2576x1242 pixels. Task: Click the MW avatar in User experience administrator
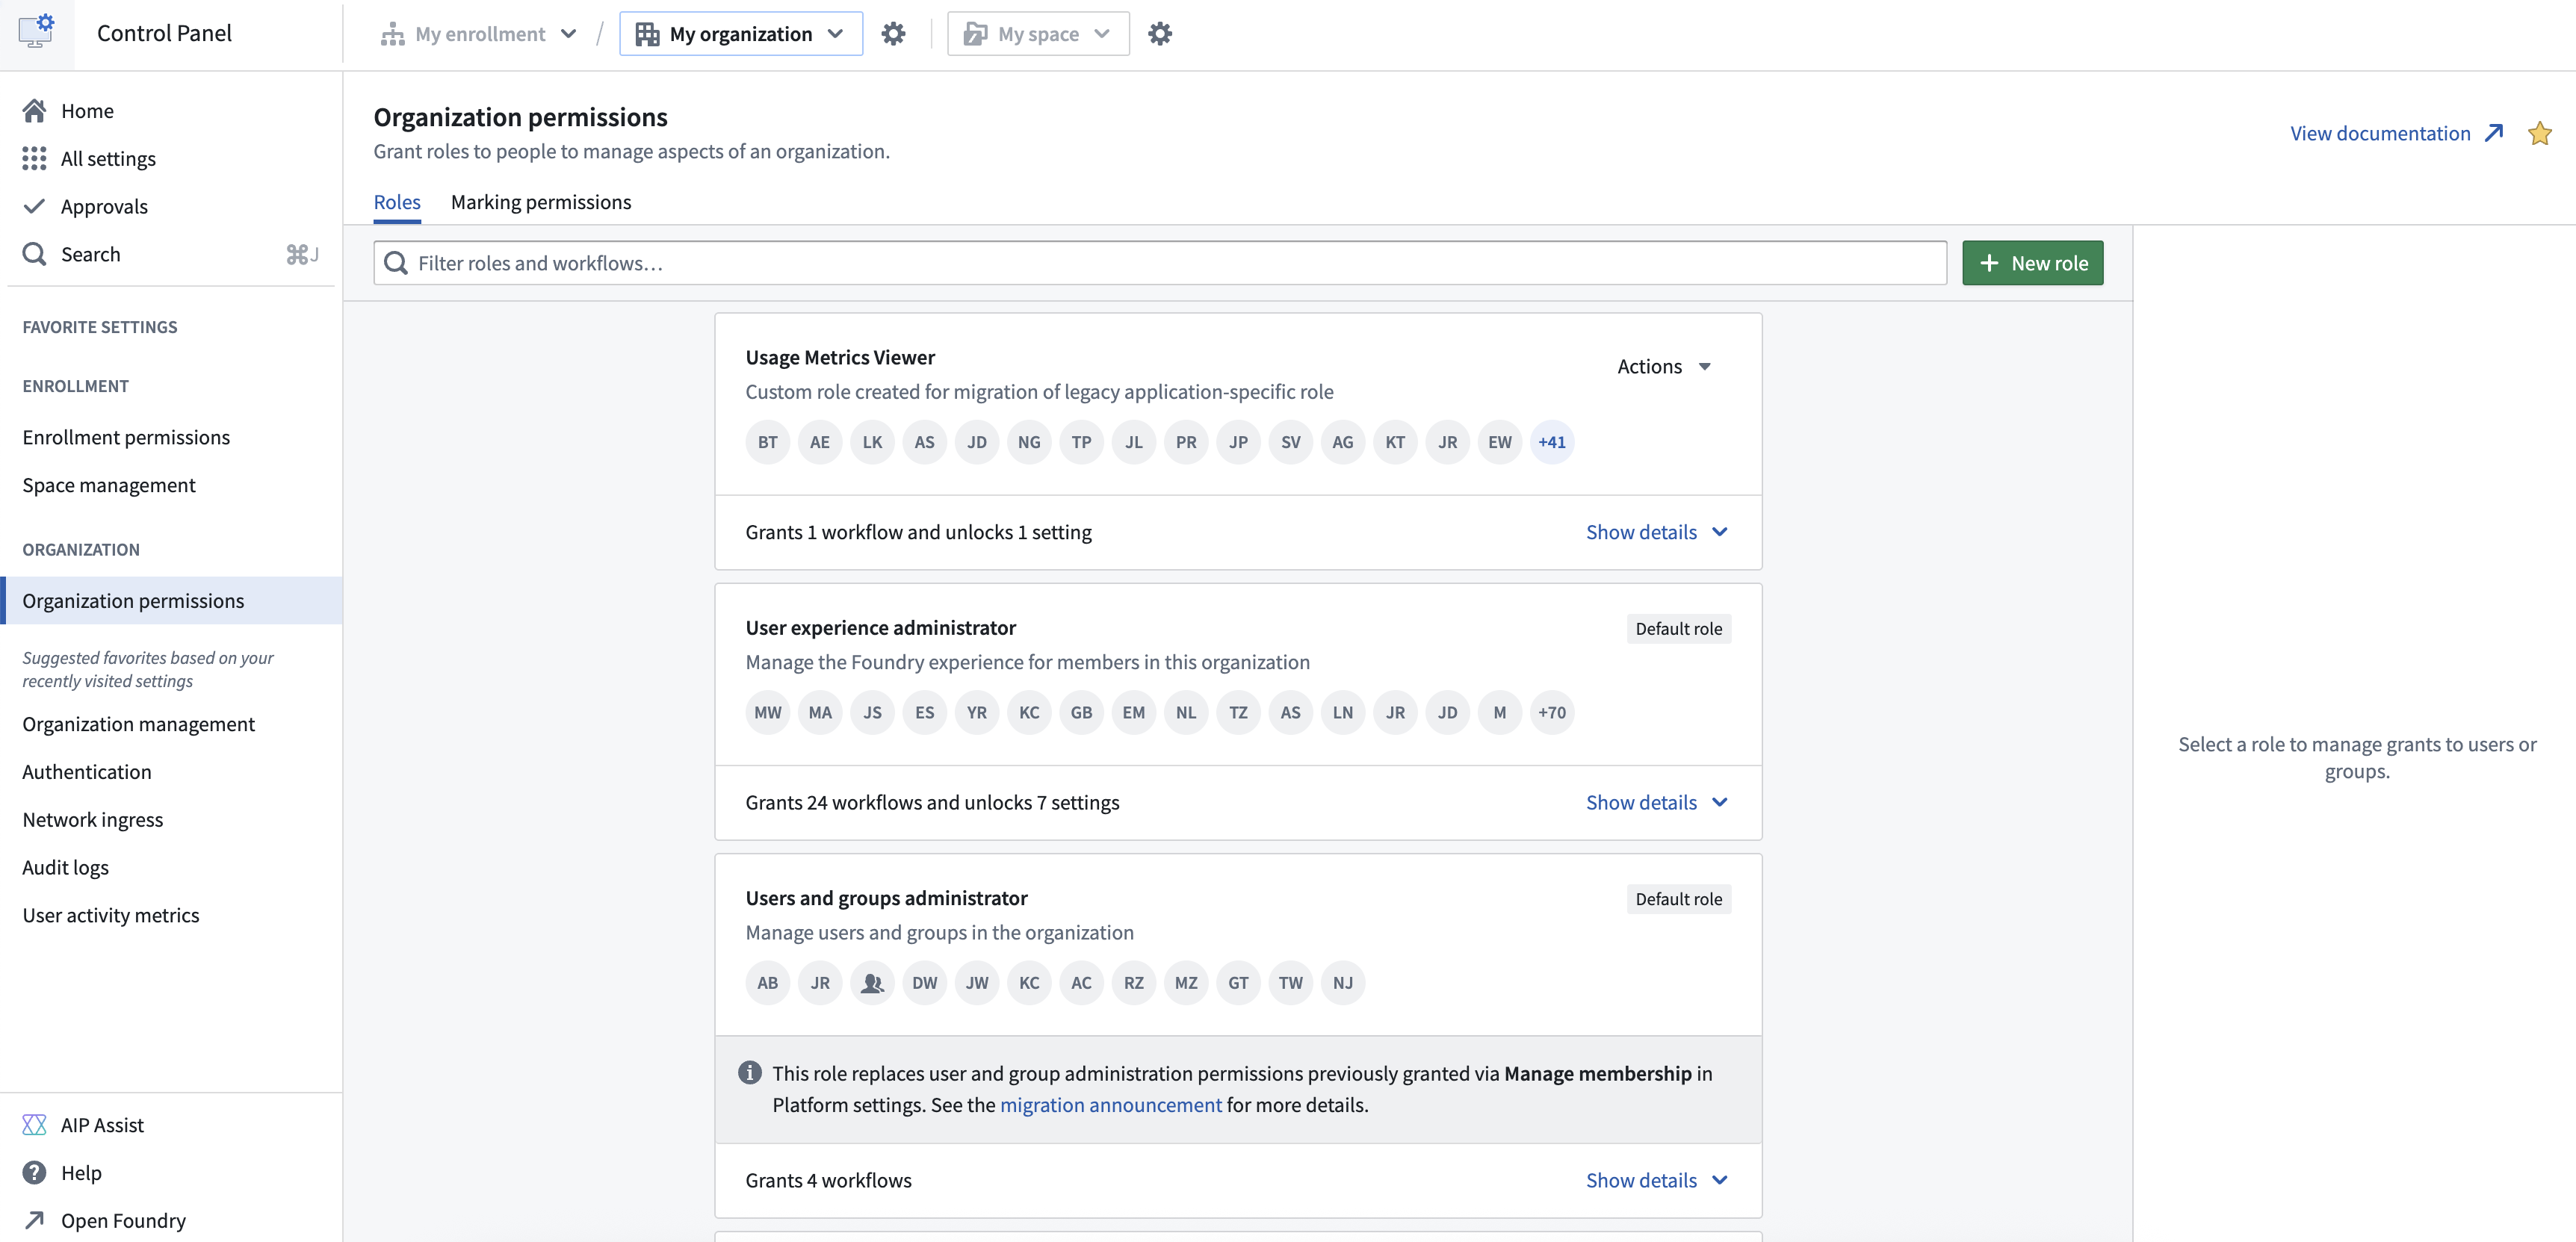[768, 713]
